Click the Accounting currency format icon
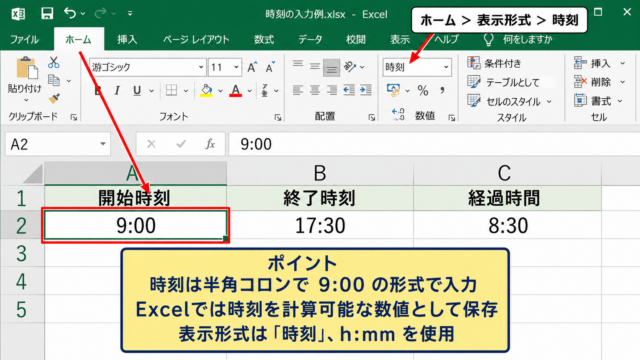640x360 pixels. [x=393, y=90]
